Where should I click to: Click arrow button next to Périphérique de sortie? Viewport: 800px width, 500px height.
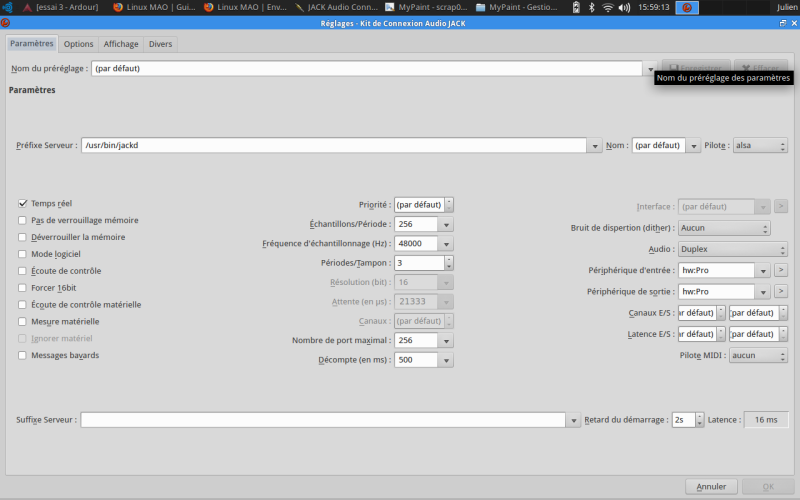[x=780, y=291]
